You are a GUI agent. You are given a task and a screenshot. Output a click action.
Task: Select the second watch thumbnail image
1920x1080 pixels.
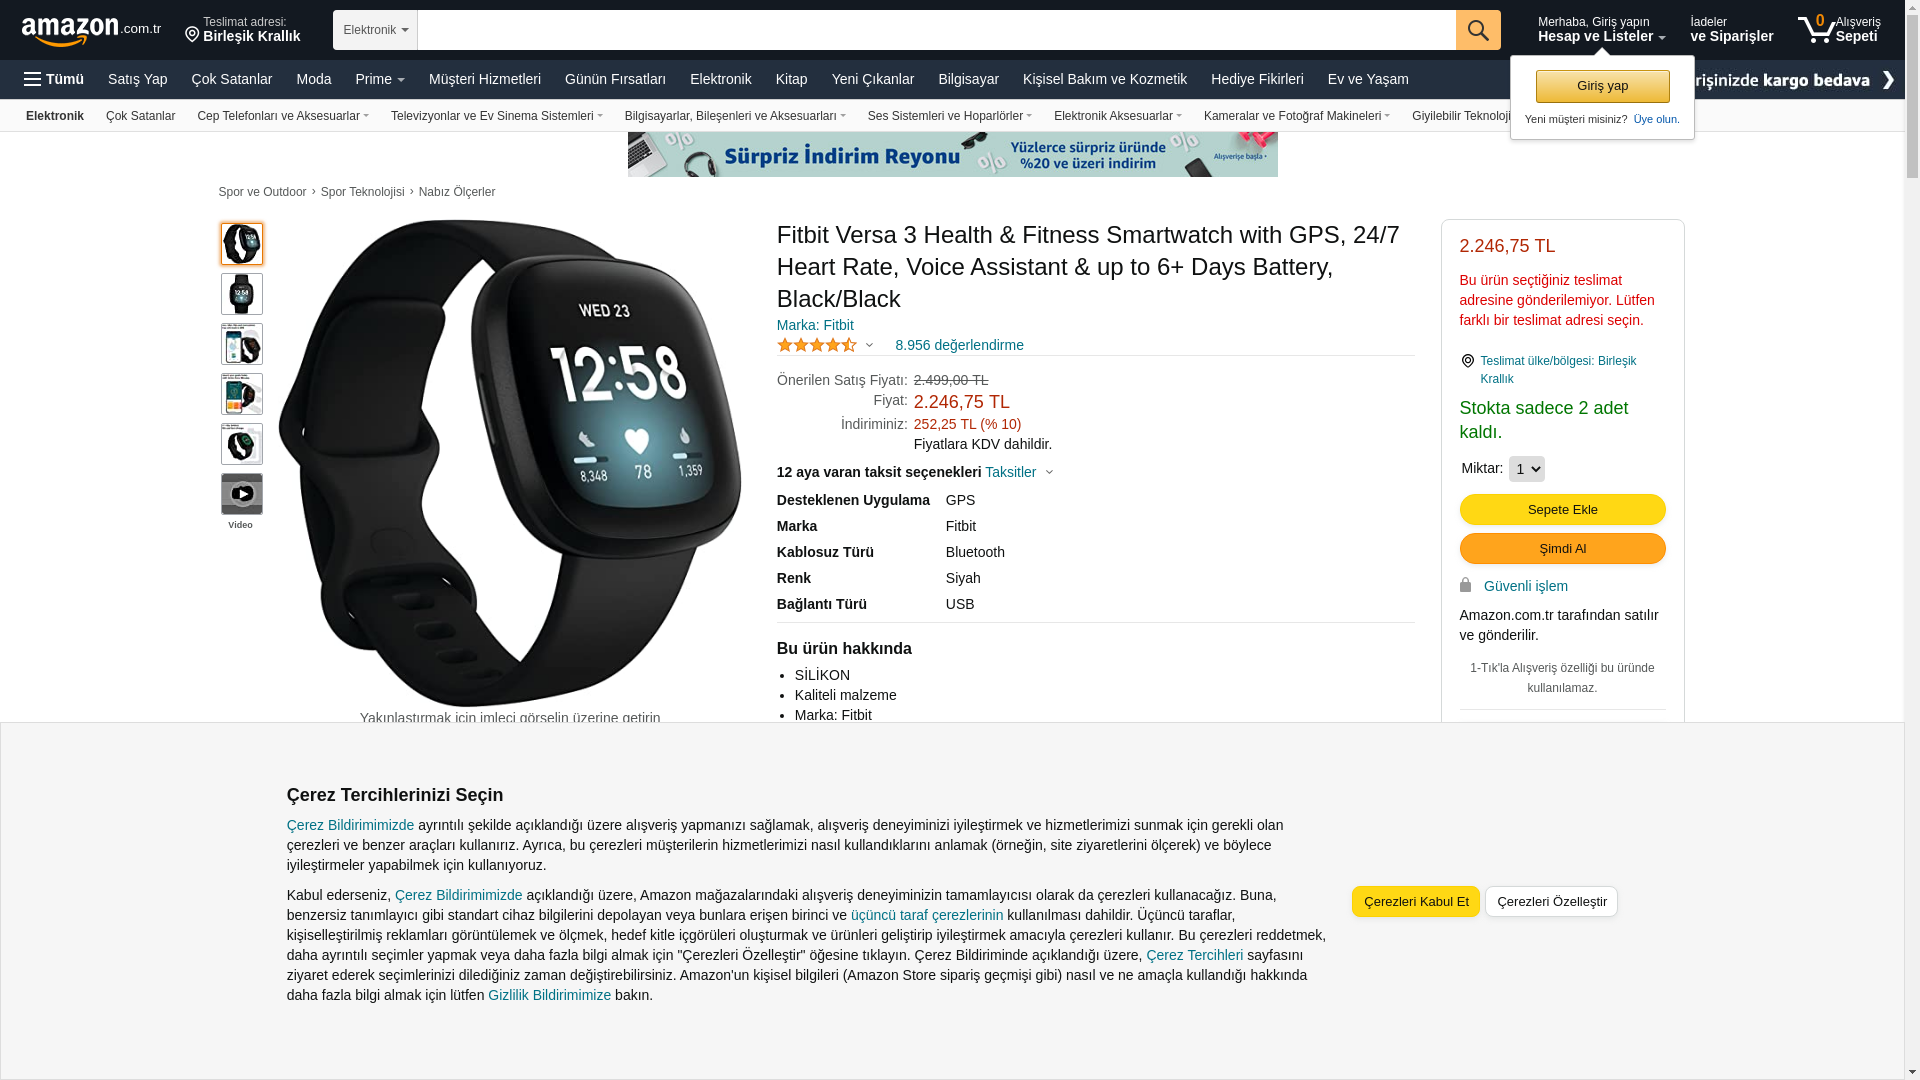[242, 294]
